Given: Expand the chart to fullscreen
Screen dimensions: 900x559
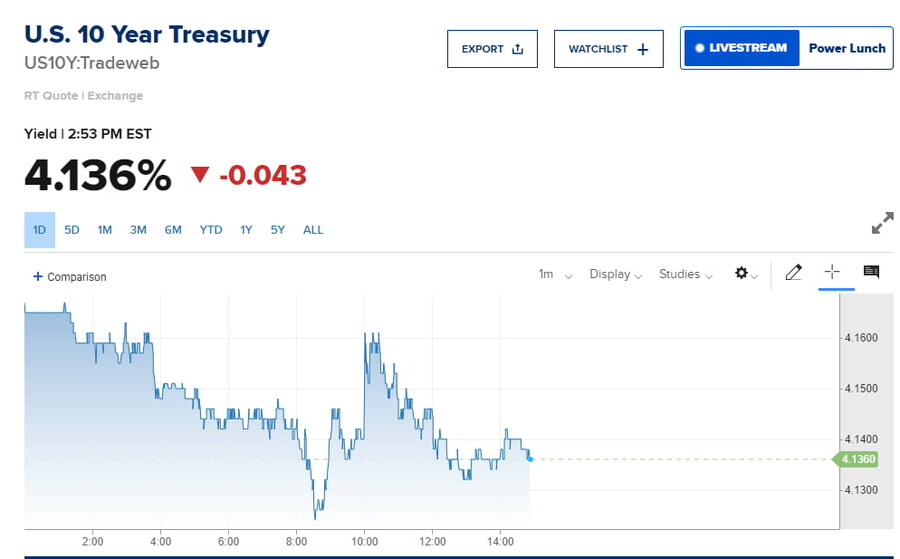Looking at the screenshot, I should (x=882, y=223).
